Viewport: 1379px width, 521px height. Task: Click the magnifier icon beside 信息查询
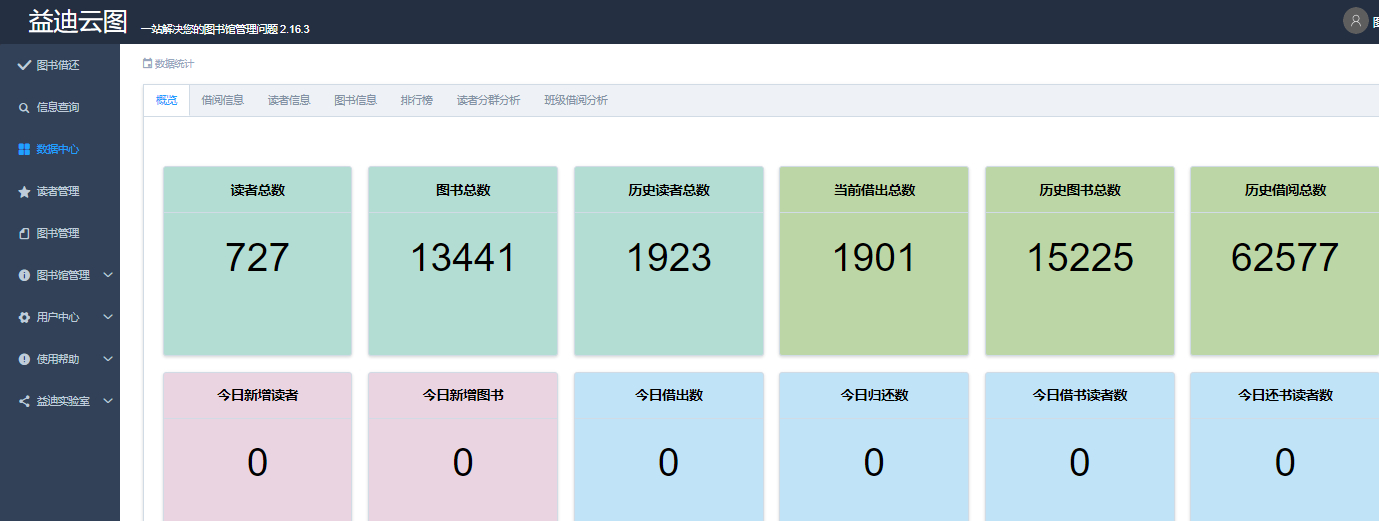point(24,107)
